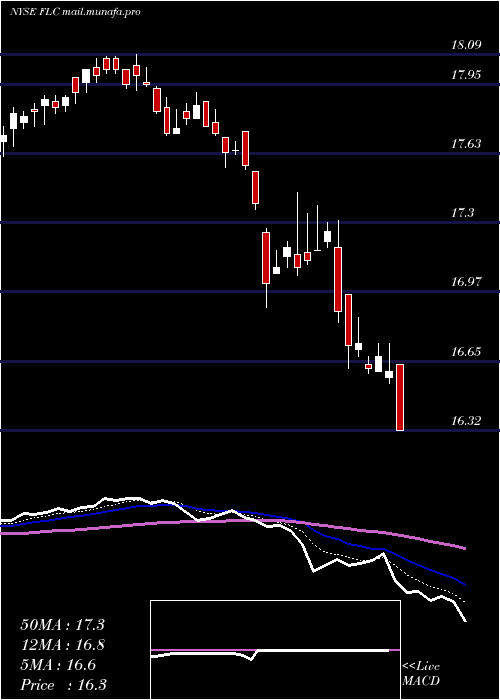This screenshot has height=700, width=500.
Task: Click the last large red candlestick
Action: pos(400,397)
